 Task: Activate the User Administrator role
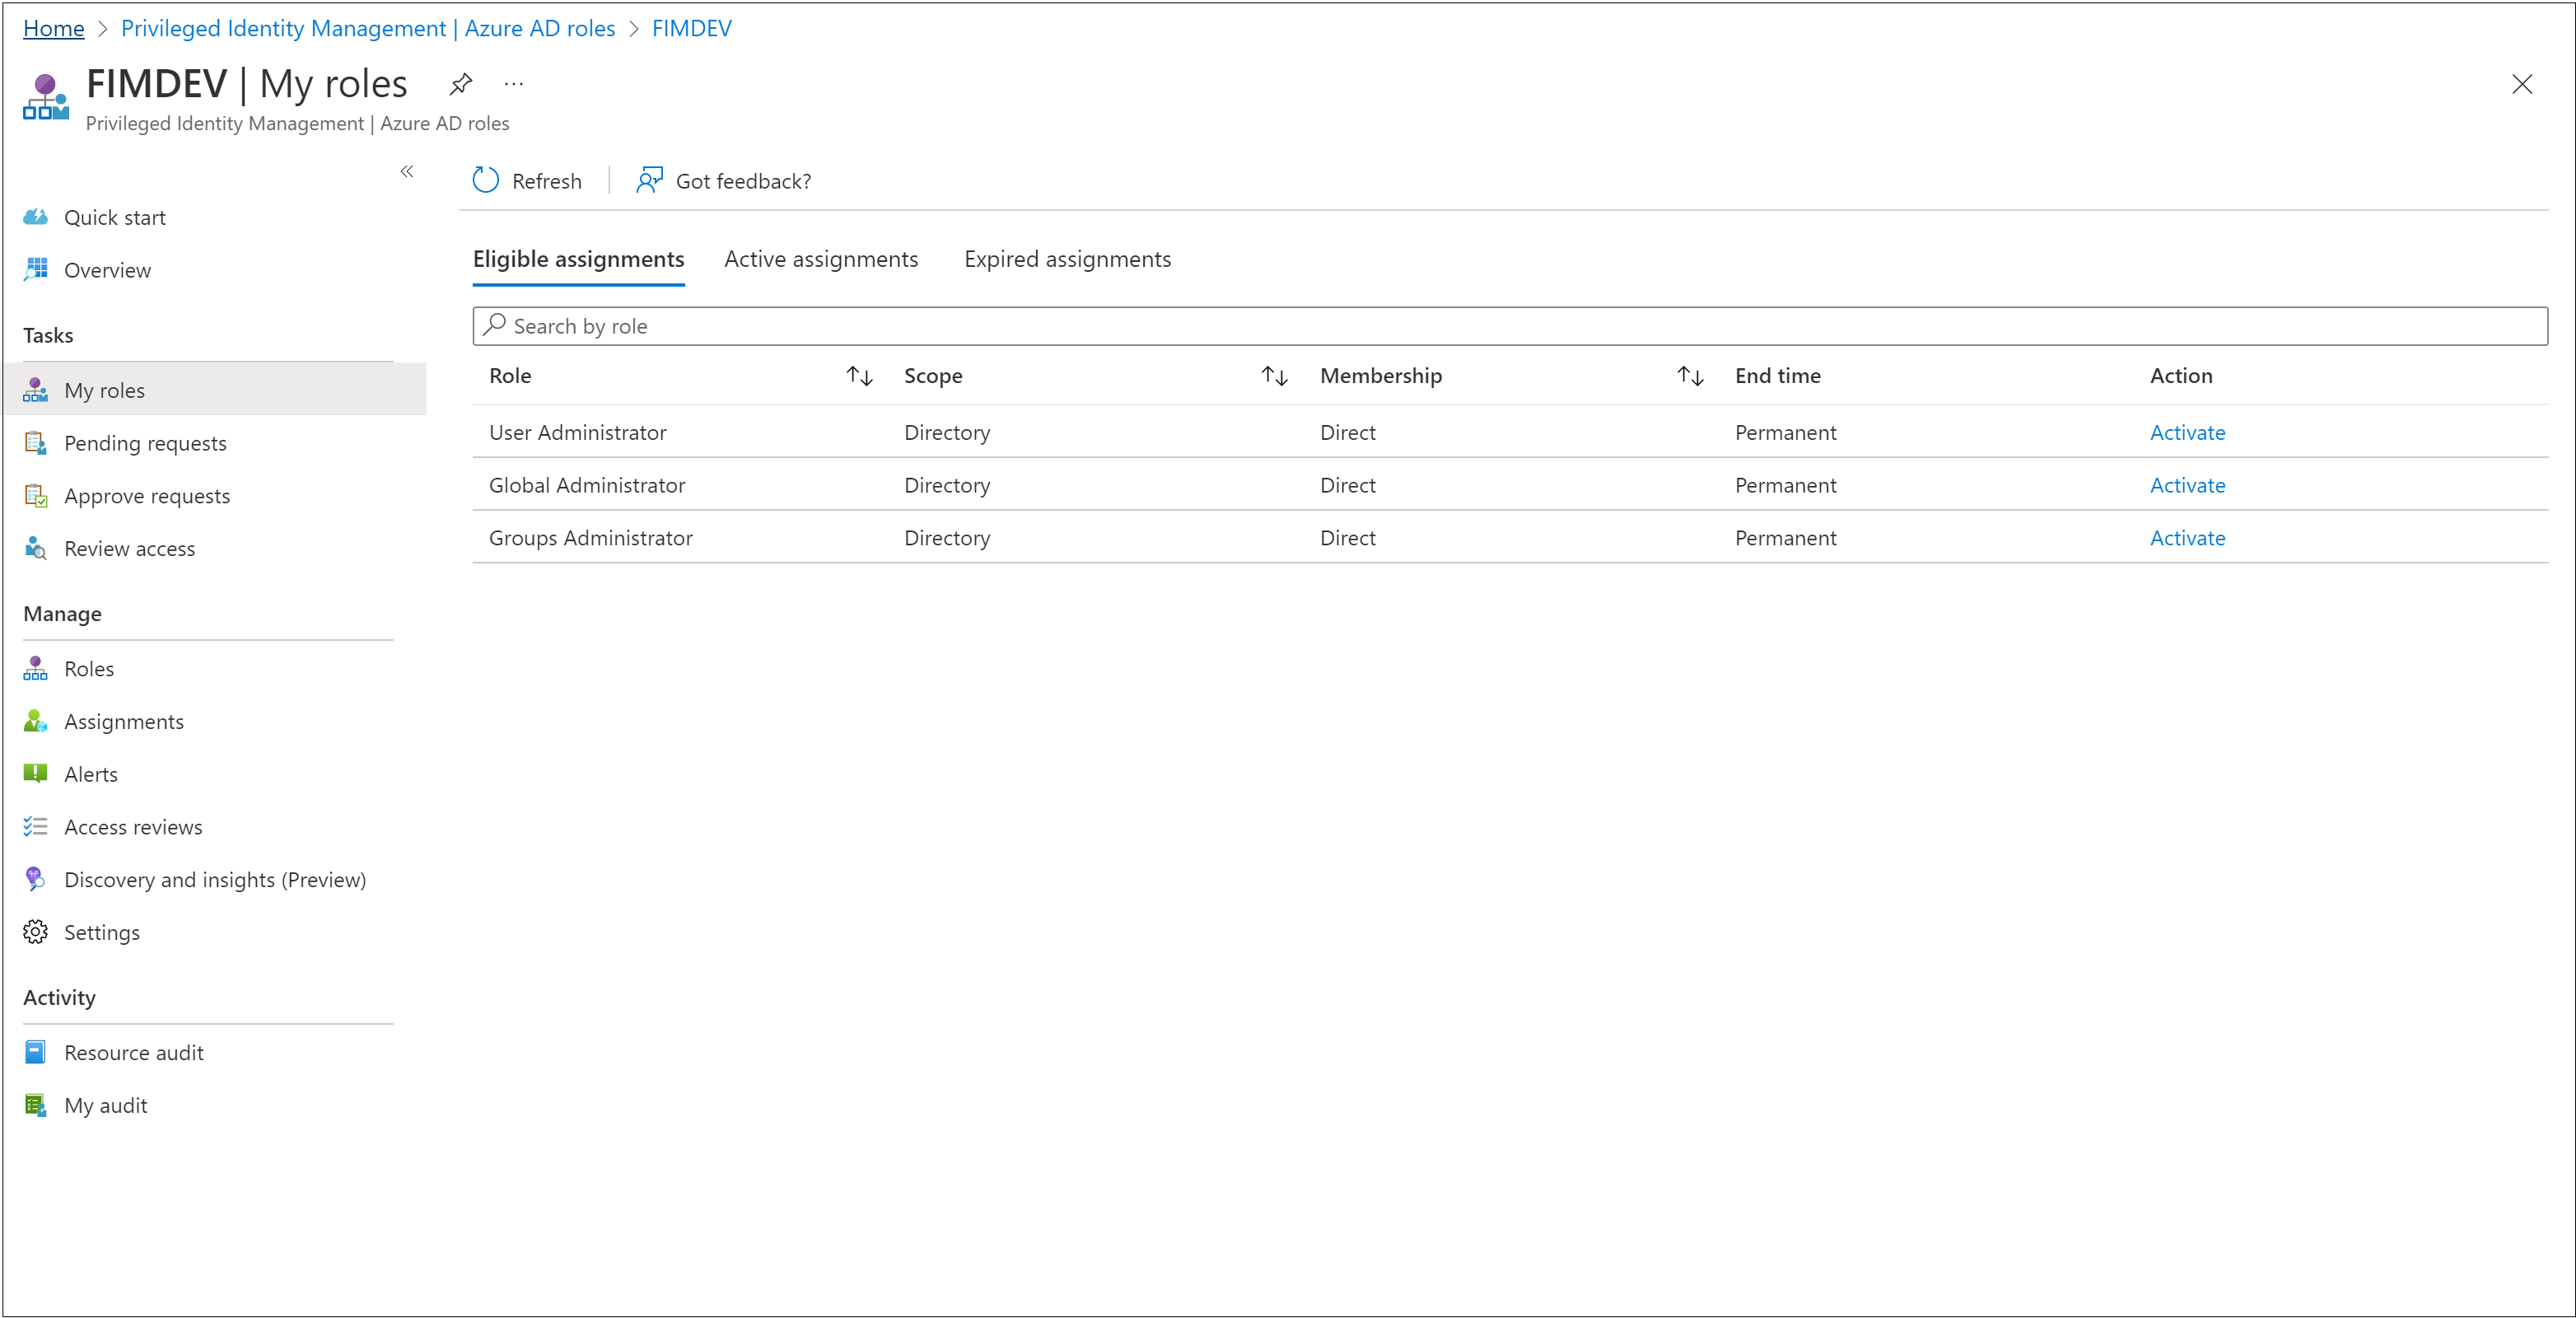pos(2186,432)
